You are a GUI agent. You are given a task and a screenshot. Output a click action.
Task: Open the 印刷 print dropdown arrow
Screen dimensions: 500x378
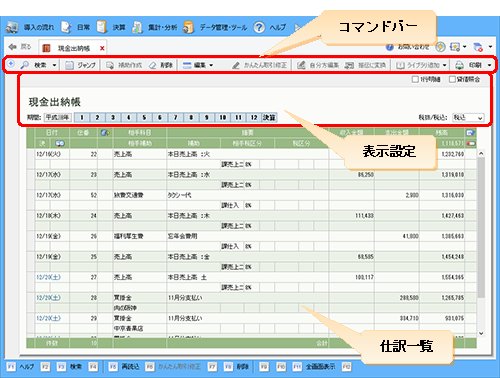pyautogui.click(x=489, y=65)
